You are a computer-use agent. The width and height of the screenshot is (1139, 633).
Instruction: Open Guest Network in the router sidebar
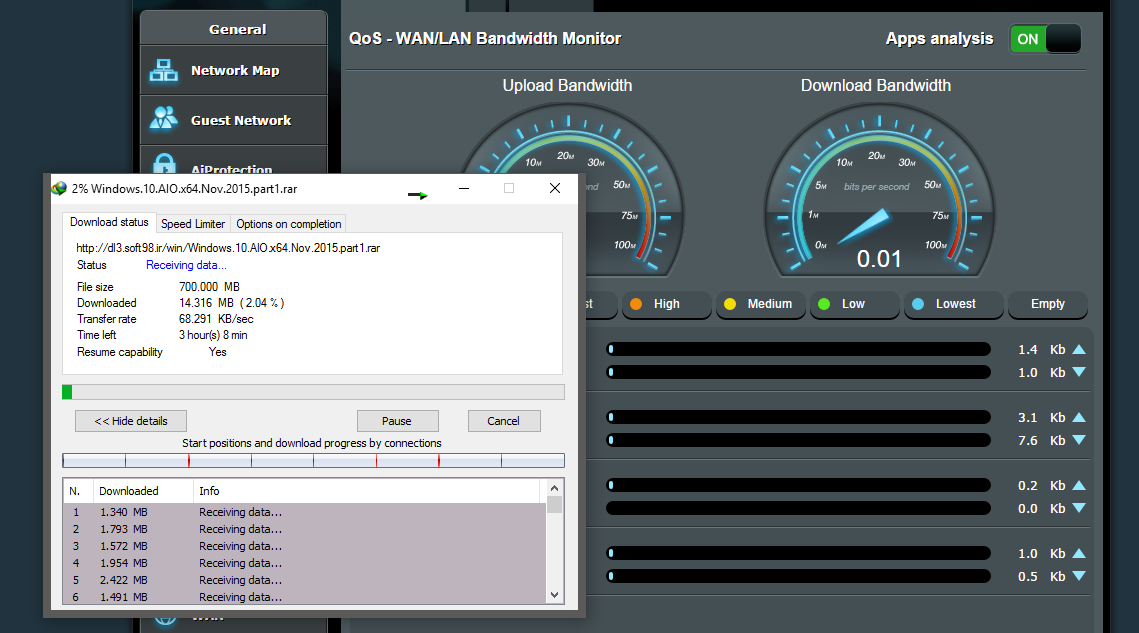233,120
